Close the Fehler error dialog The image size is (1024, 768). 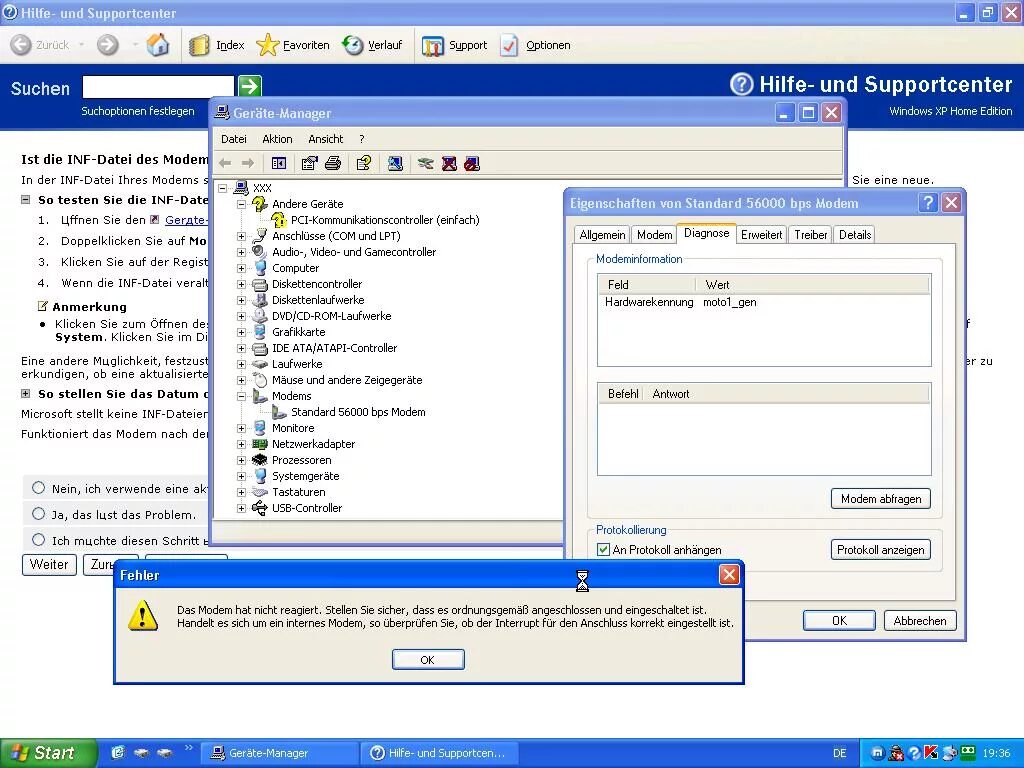(729, 575)
